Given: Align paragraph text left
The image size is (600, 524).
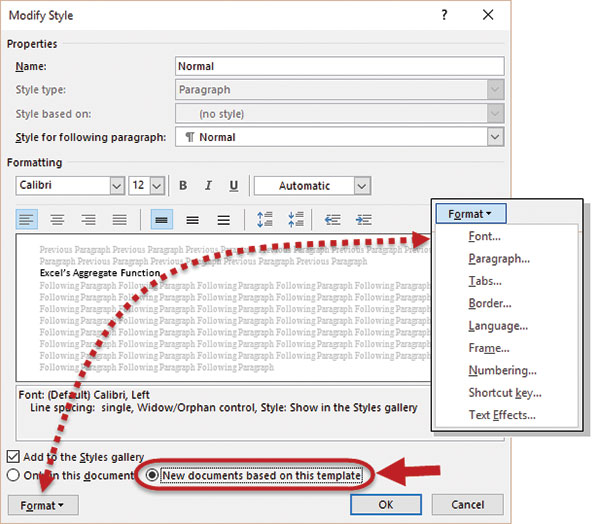Looking at the screenshot, I should [27, 219].
